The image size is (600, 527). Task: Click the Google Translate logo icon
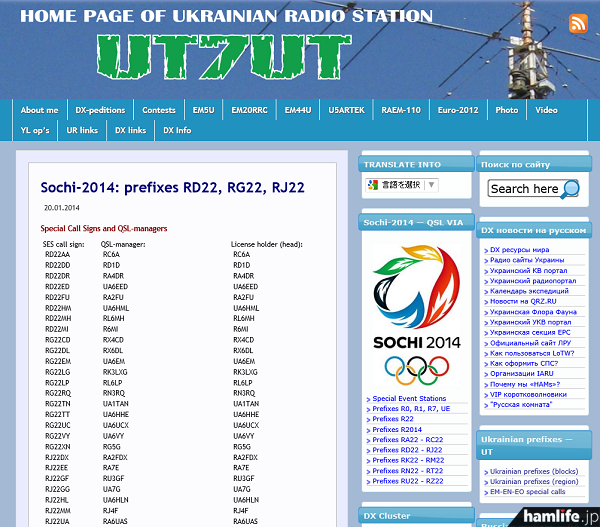click(x=371, y=185)
